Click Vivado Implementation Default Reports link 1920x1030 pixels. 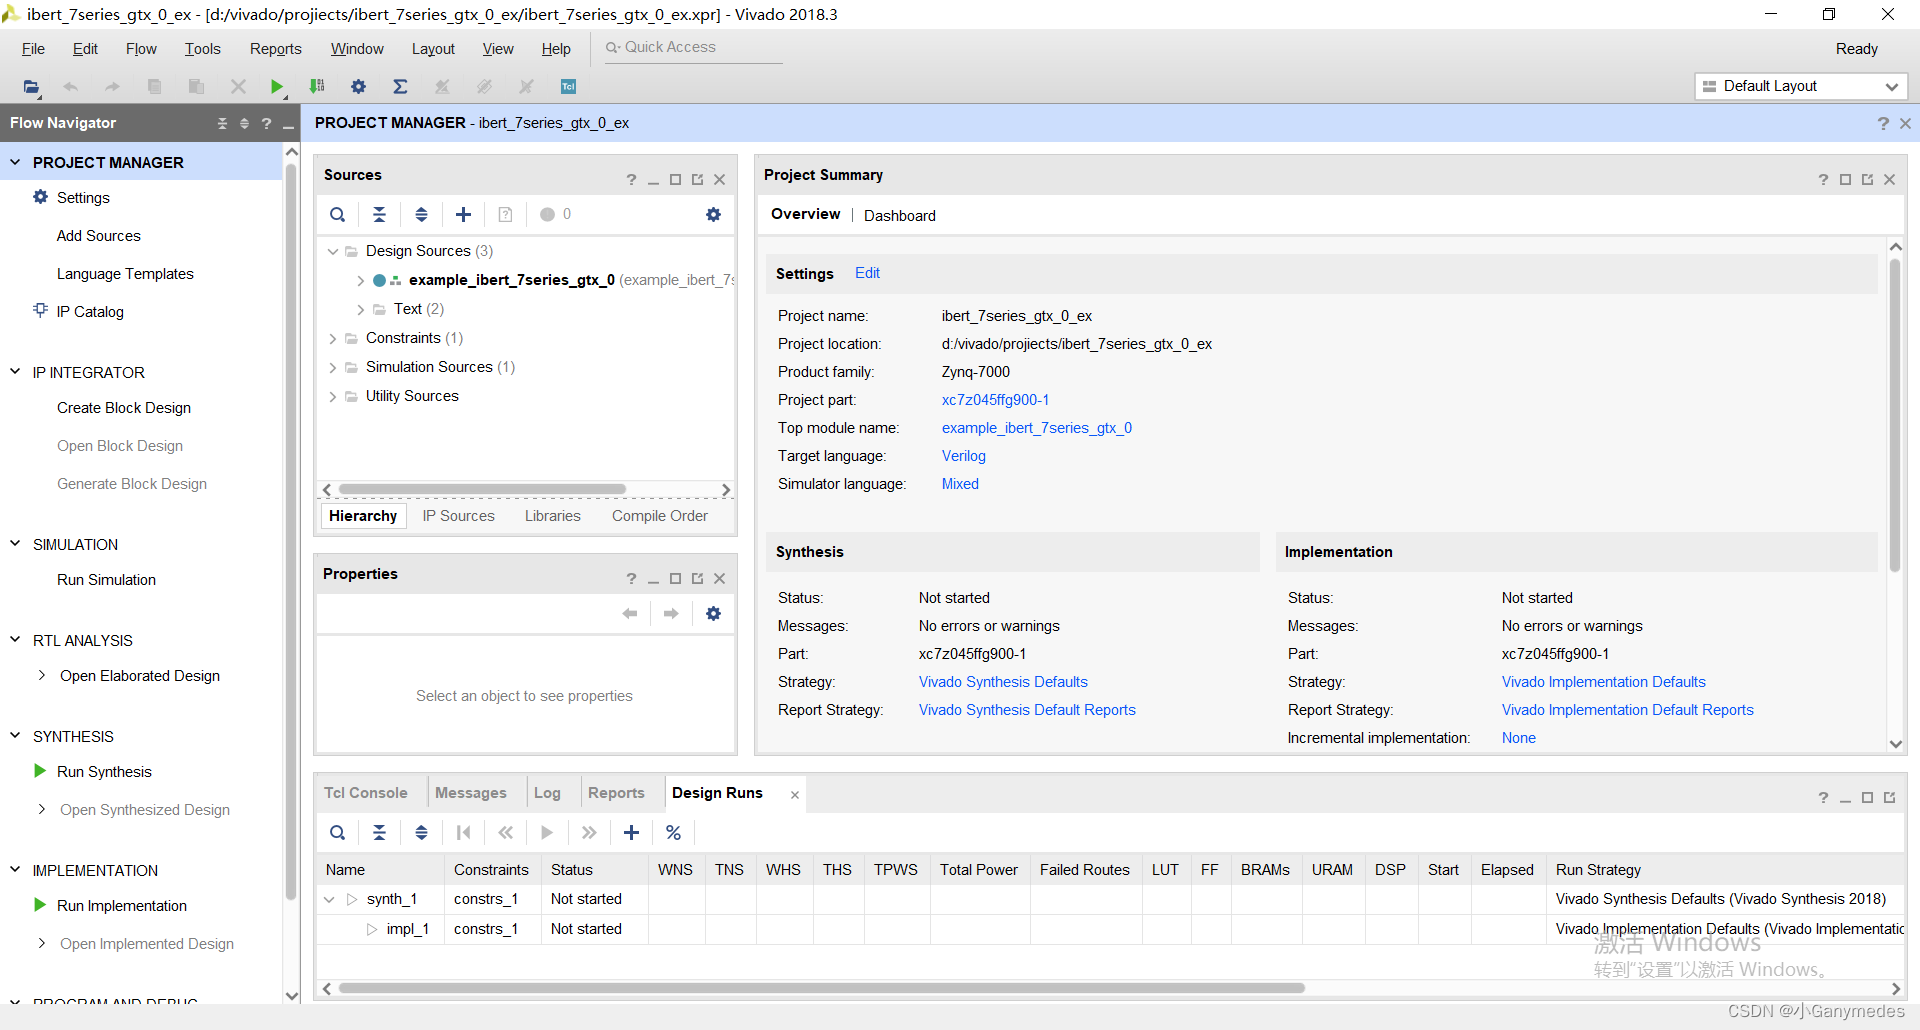pos(1627,710)
